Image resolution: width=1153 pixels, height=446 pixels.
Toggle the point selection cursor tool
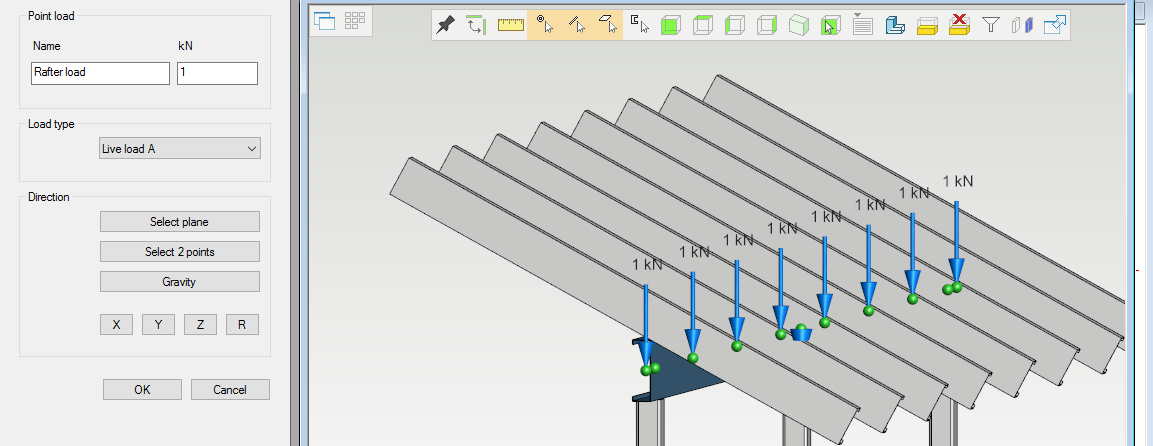pyautogui.click(x=543, y=25)
